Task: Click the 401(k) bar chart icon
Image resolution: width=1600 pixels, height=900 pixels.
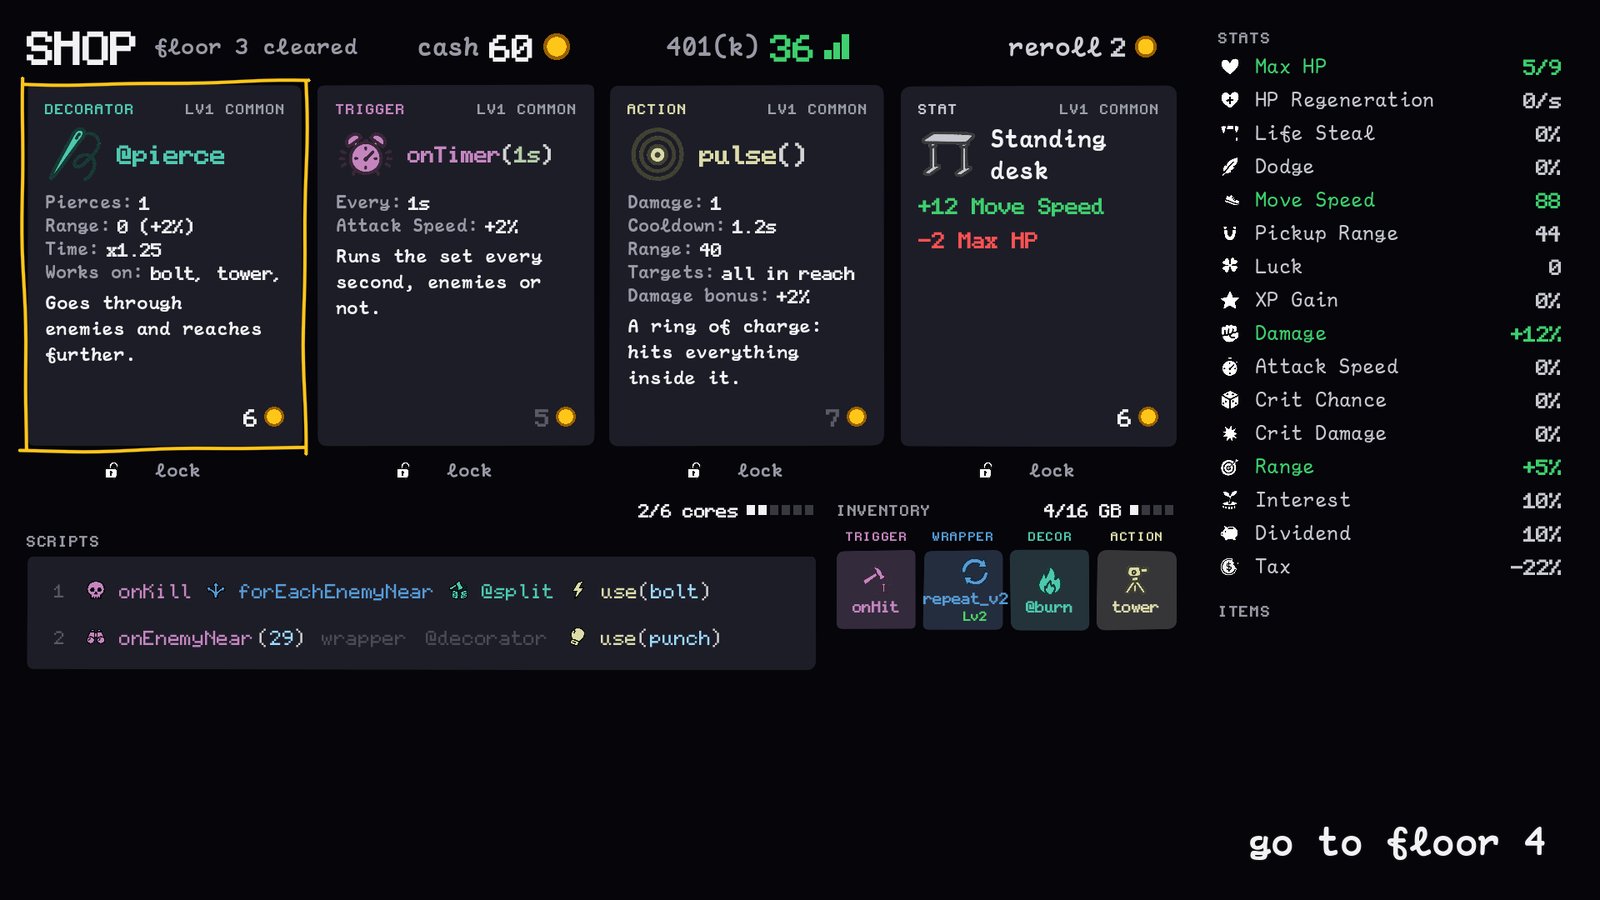Action: click(837, 47)
